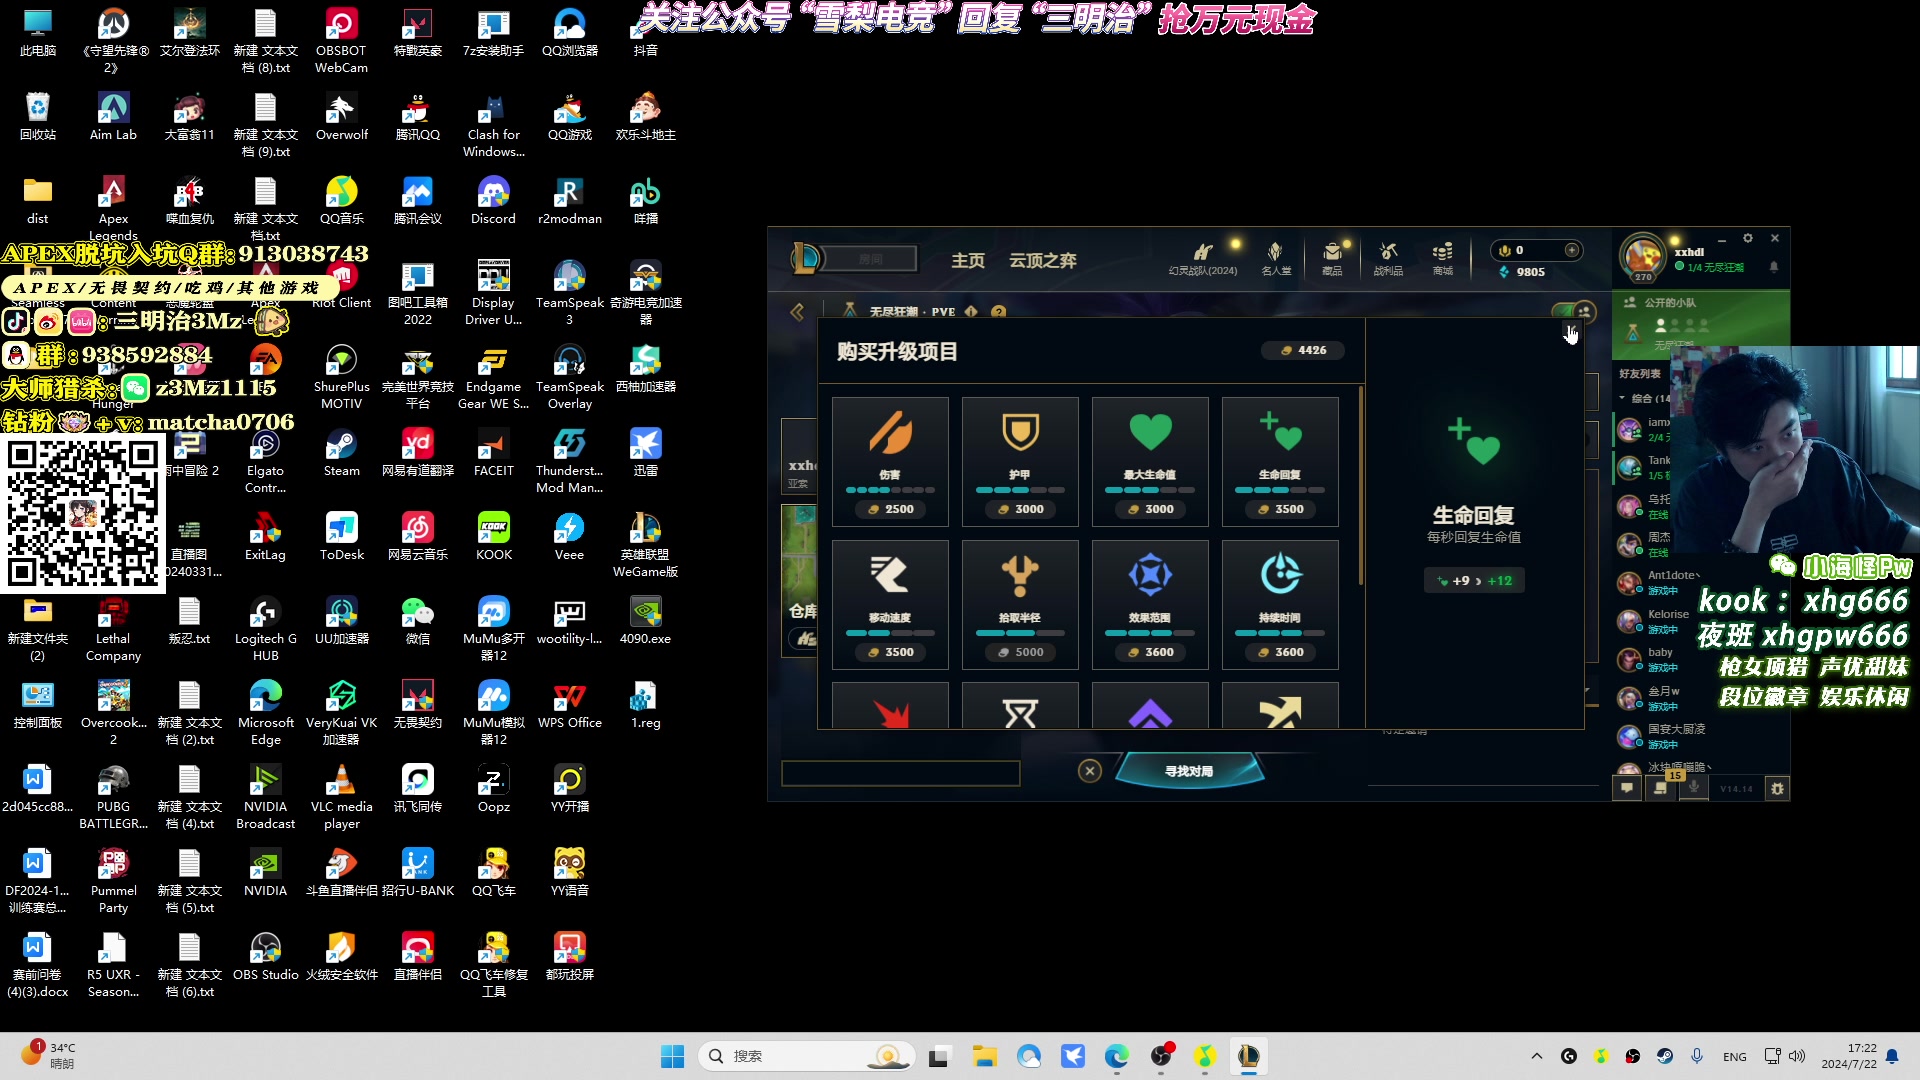Select the 拾取半径 pickup radius upgrade
Image resolution: width=1920 pixels, height=1080 pixels.
pos(1020,604)
